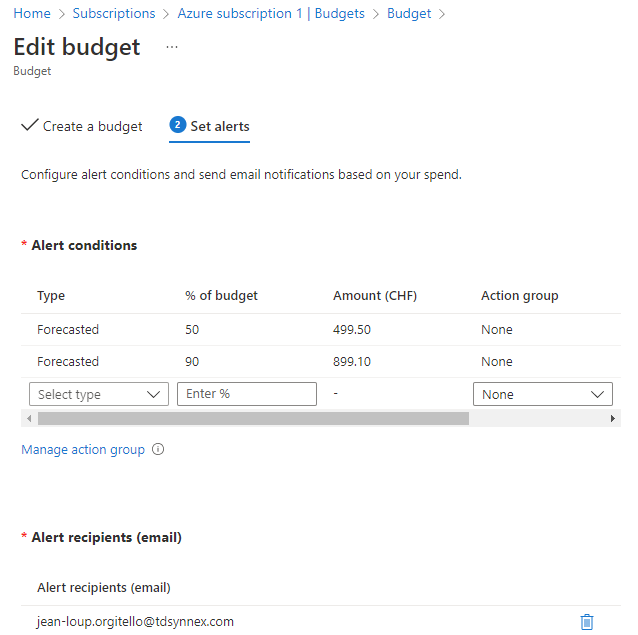
Task: Click the step 2 circle icon
Action: point(178,125)
